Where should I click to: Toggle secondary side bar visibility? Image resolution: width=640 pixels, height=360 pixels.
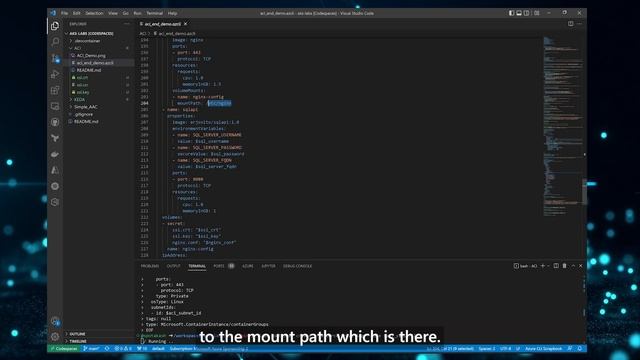(x=527, y=13)
